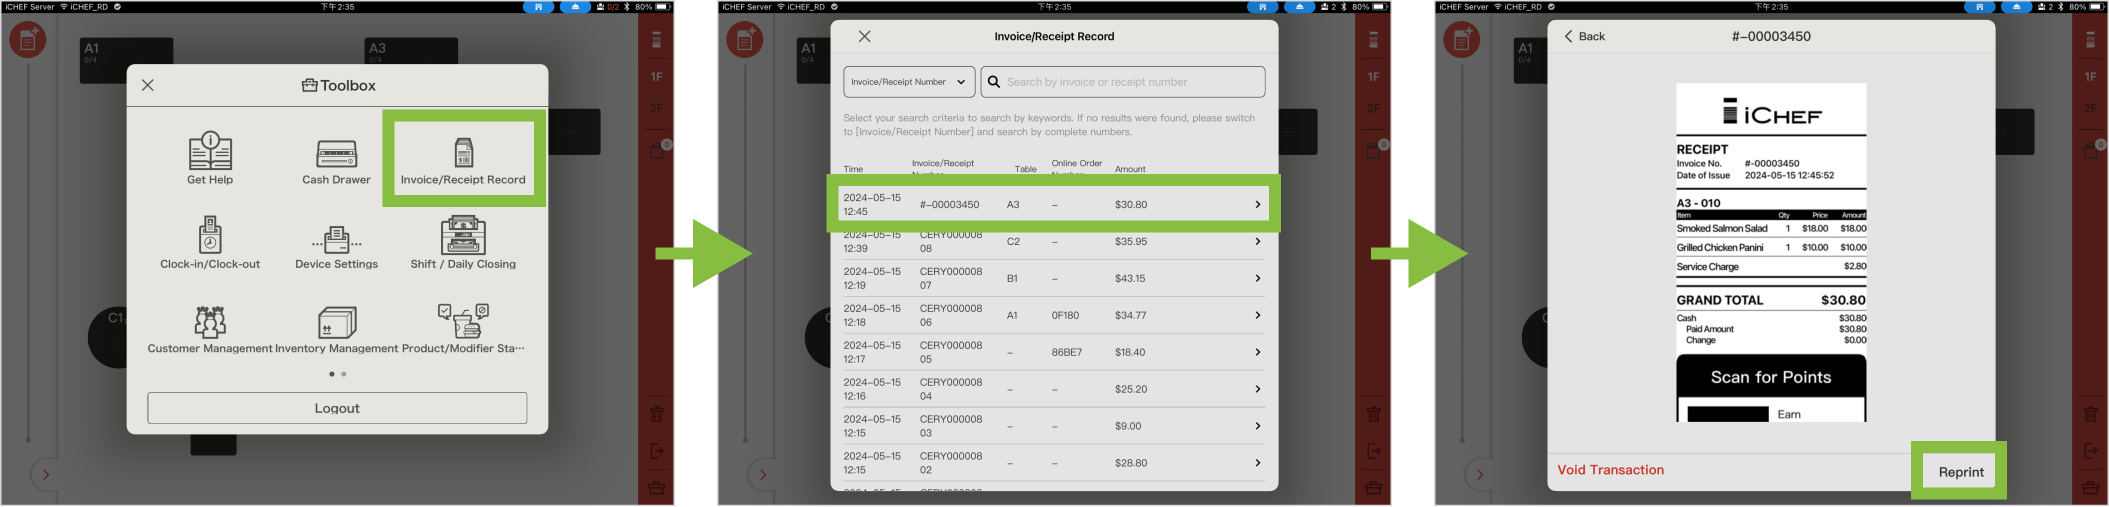Open Product/Modifier Status icon

(463, 329)
